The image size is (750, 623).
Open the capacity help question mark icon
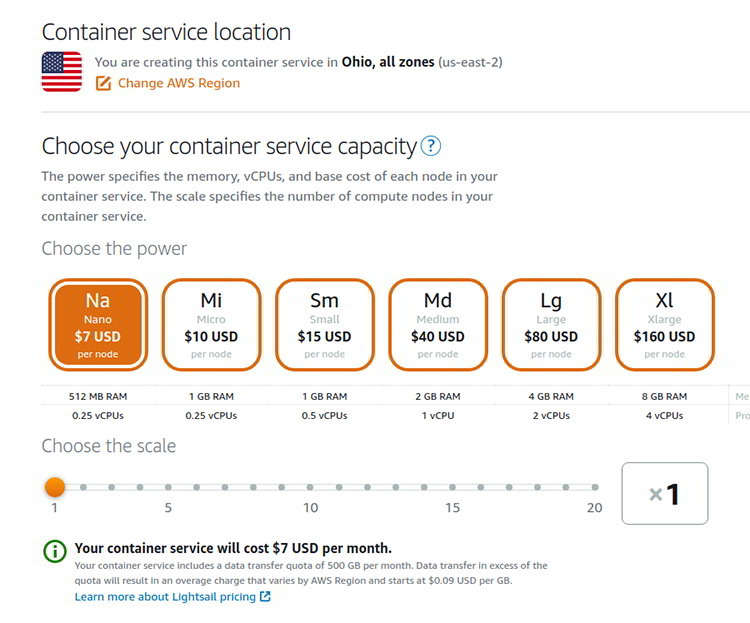coord(430,146)
